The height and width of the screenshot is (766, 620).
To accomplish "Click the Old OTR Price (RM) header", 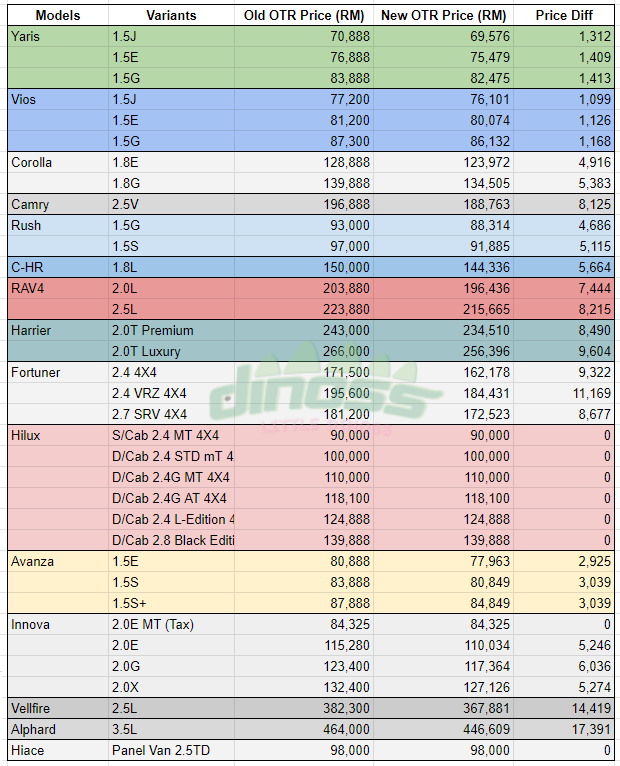I will click(305, 16).
